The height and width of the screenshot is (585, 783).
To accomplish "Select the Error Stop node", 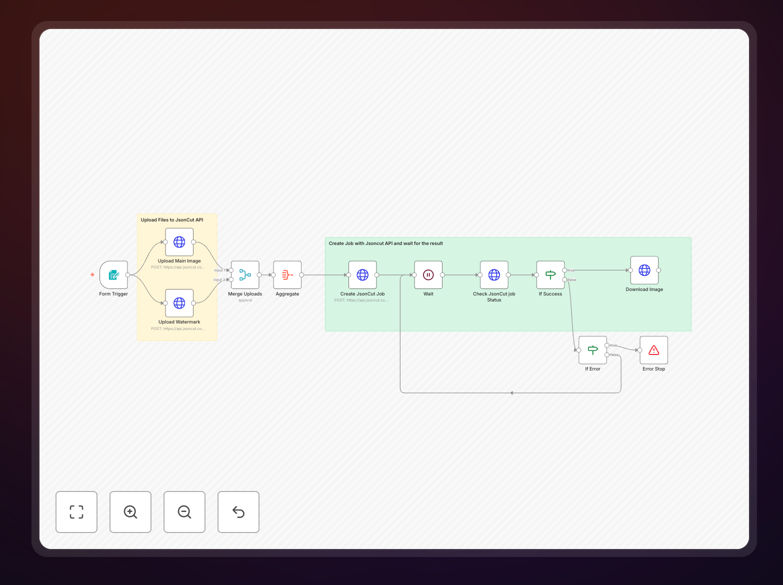I will point(654,350).
